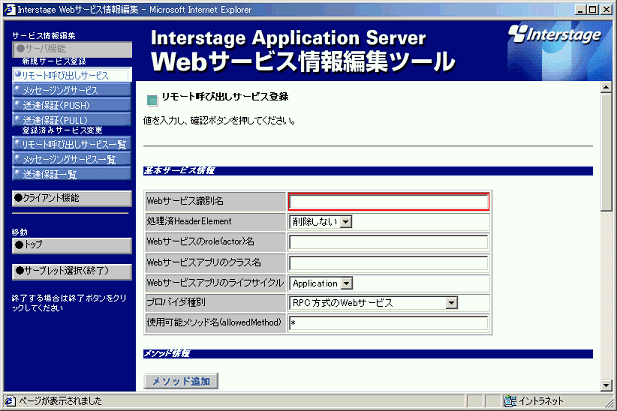617x411 pixels.
Task: Focus the Webサービスのrole(actor)名 input field
Action: [389, 242]
